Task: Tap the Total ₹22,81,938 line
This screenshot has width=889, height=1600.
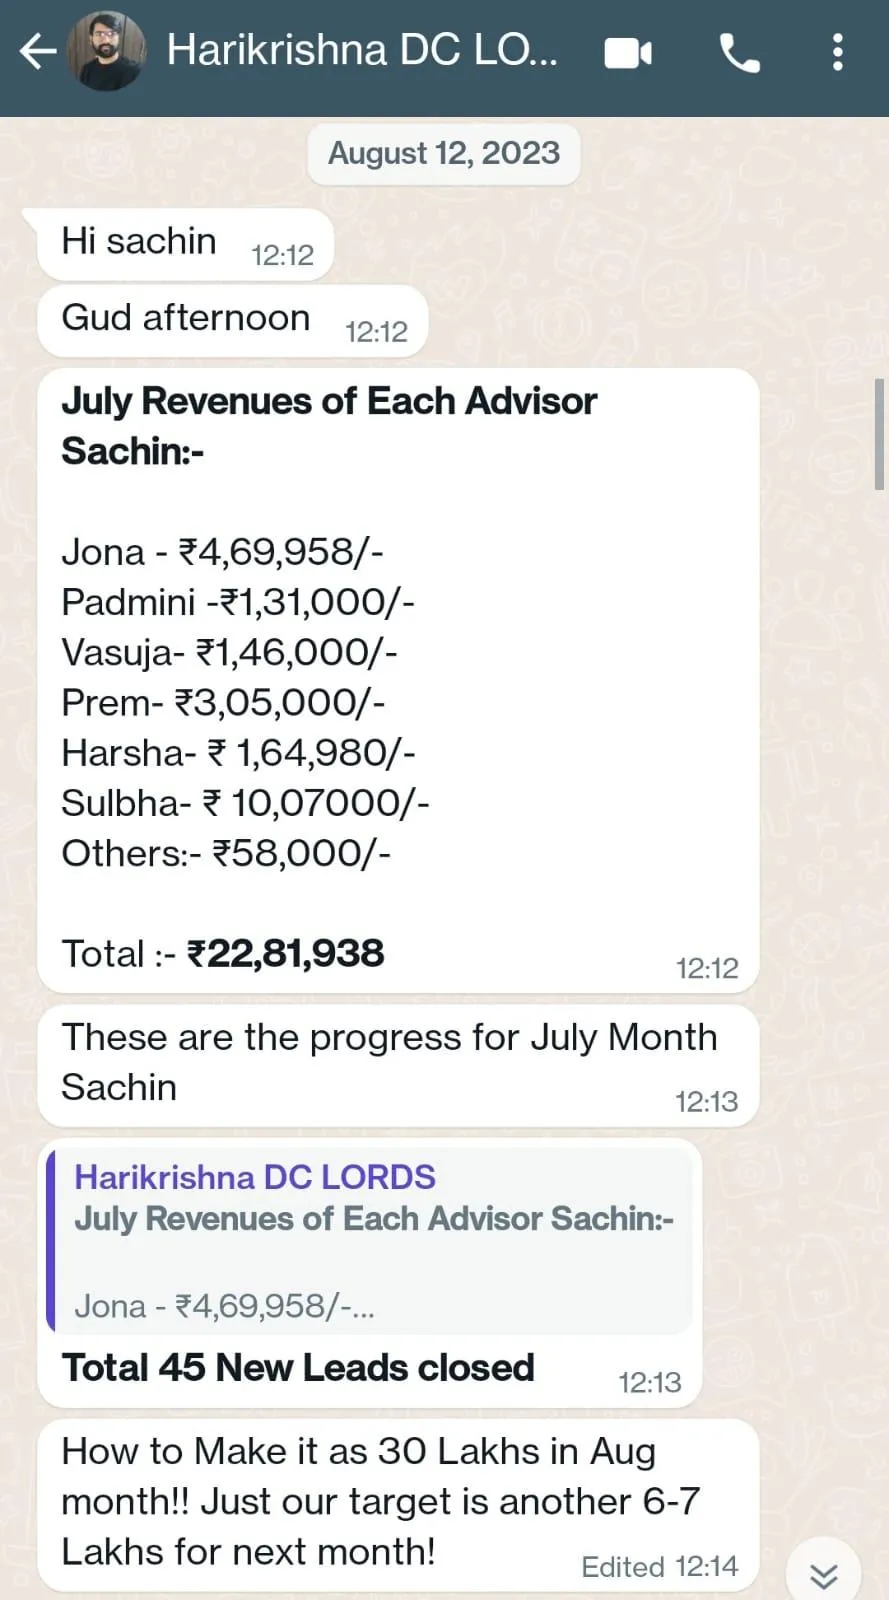Action: (223, 953)
